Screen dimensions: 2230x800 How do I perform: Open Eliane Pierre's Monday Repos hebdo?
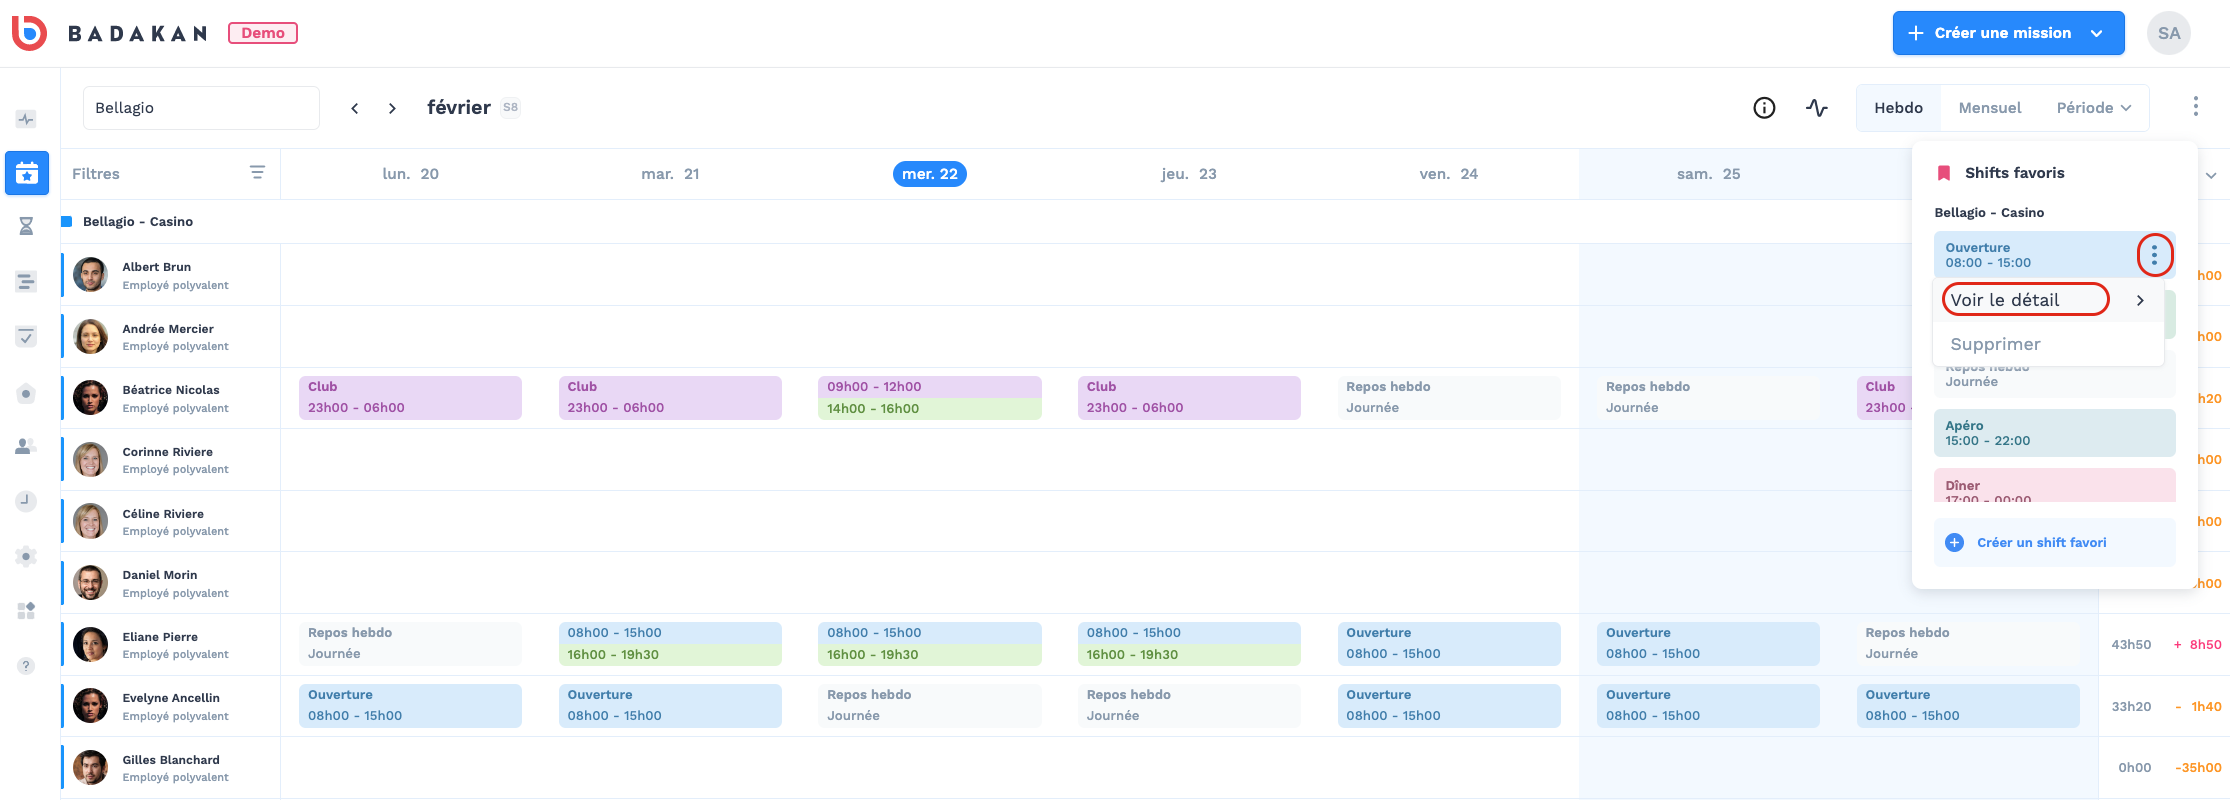(410, 644)
